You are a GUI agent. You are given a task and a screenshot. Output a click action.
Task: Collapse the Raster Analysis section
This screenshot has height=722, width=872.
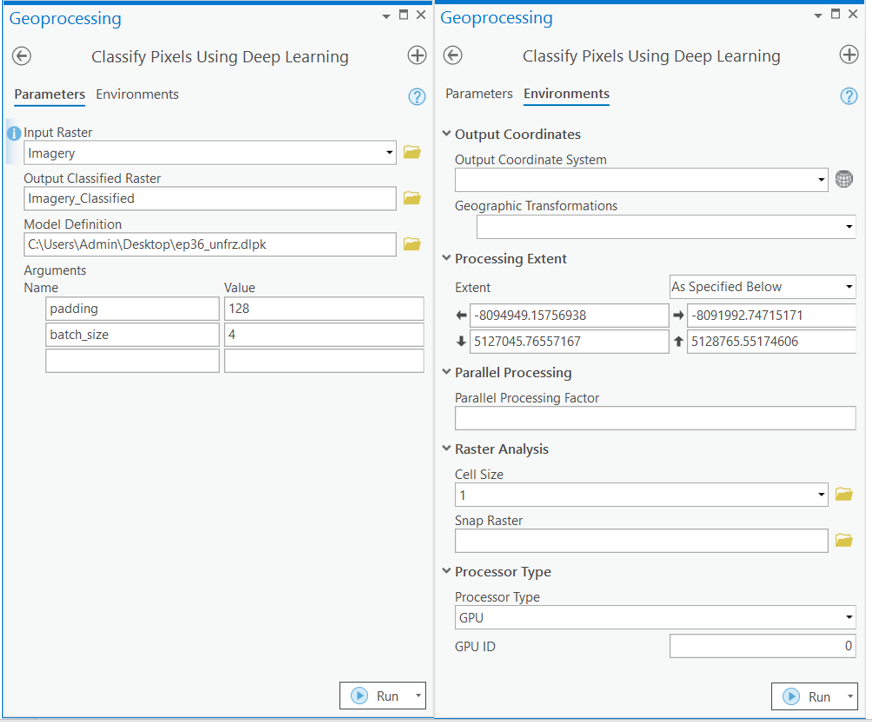(x=446, y=450)
